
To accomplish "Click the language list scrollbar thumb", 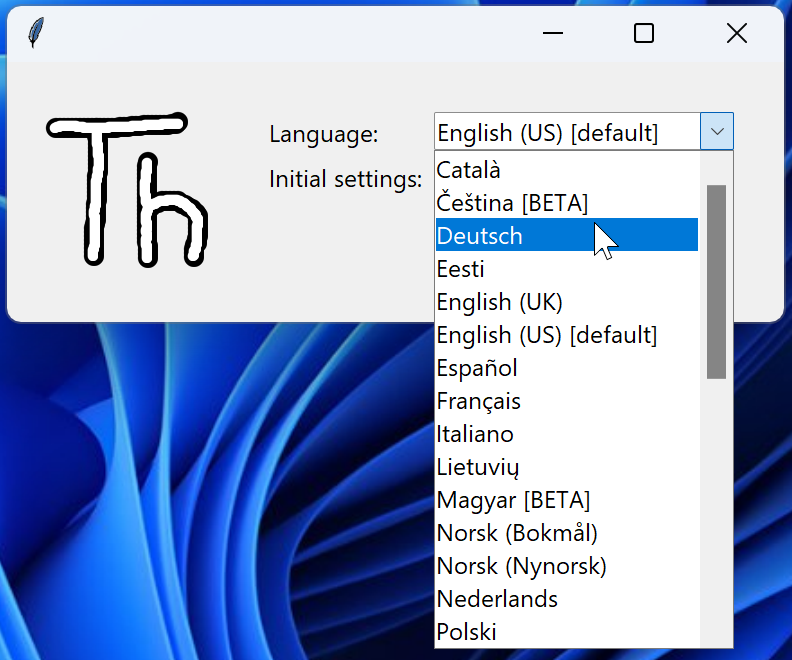I will [x=716, y=282].
